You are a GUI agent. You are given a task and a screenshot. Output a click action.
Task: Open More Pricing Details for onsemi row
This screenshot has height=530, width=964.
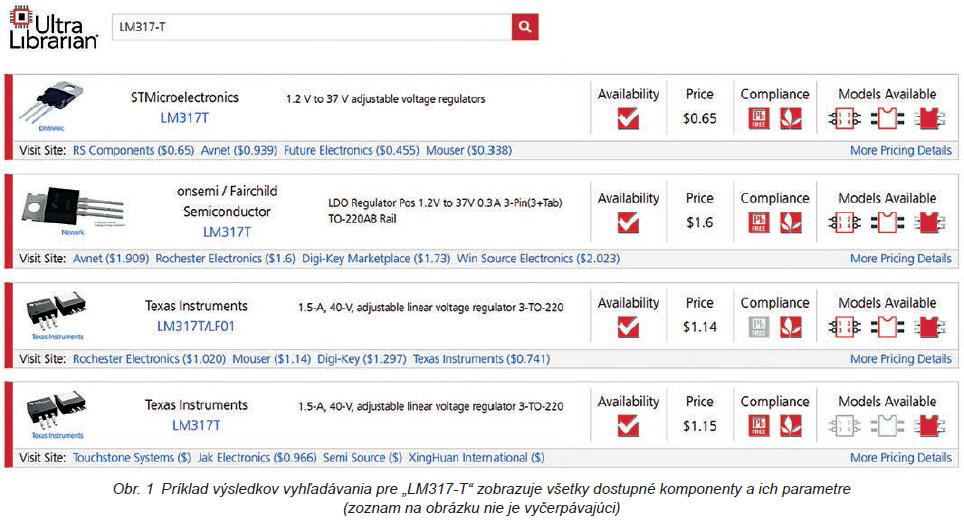pos(901,258)
